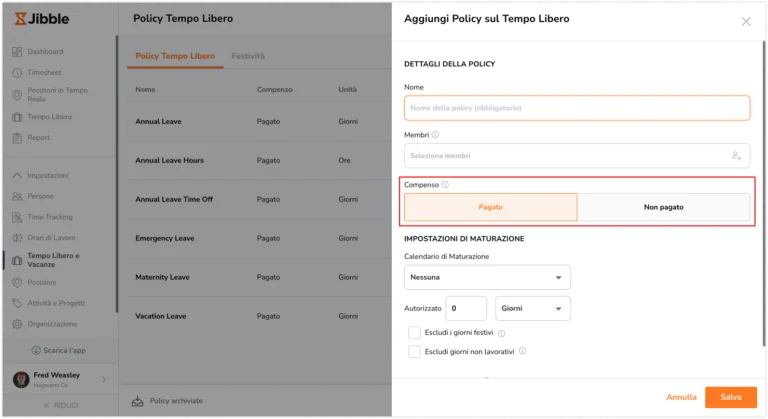Click the Annulla link

tap(681, 397)
